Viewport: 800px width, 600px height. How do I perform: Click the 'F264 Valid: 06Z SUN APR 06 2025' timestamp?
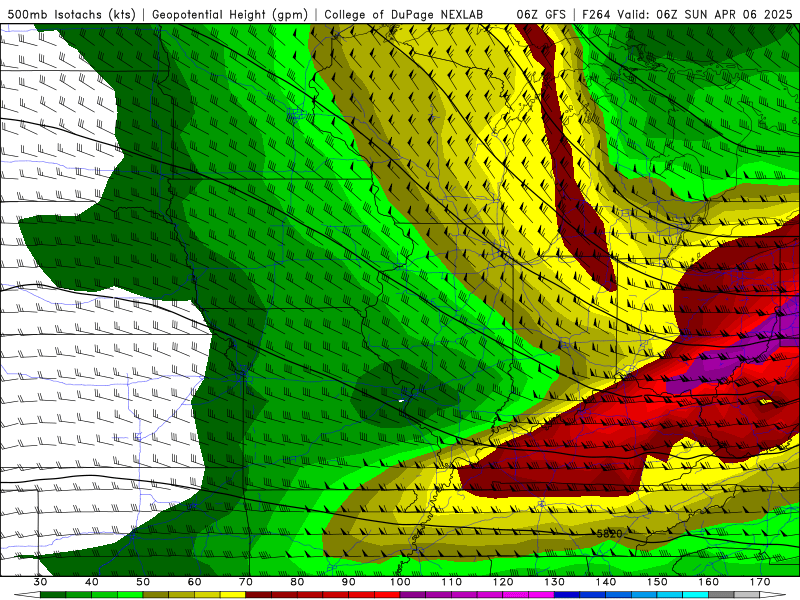click(x=687, y=14)
